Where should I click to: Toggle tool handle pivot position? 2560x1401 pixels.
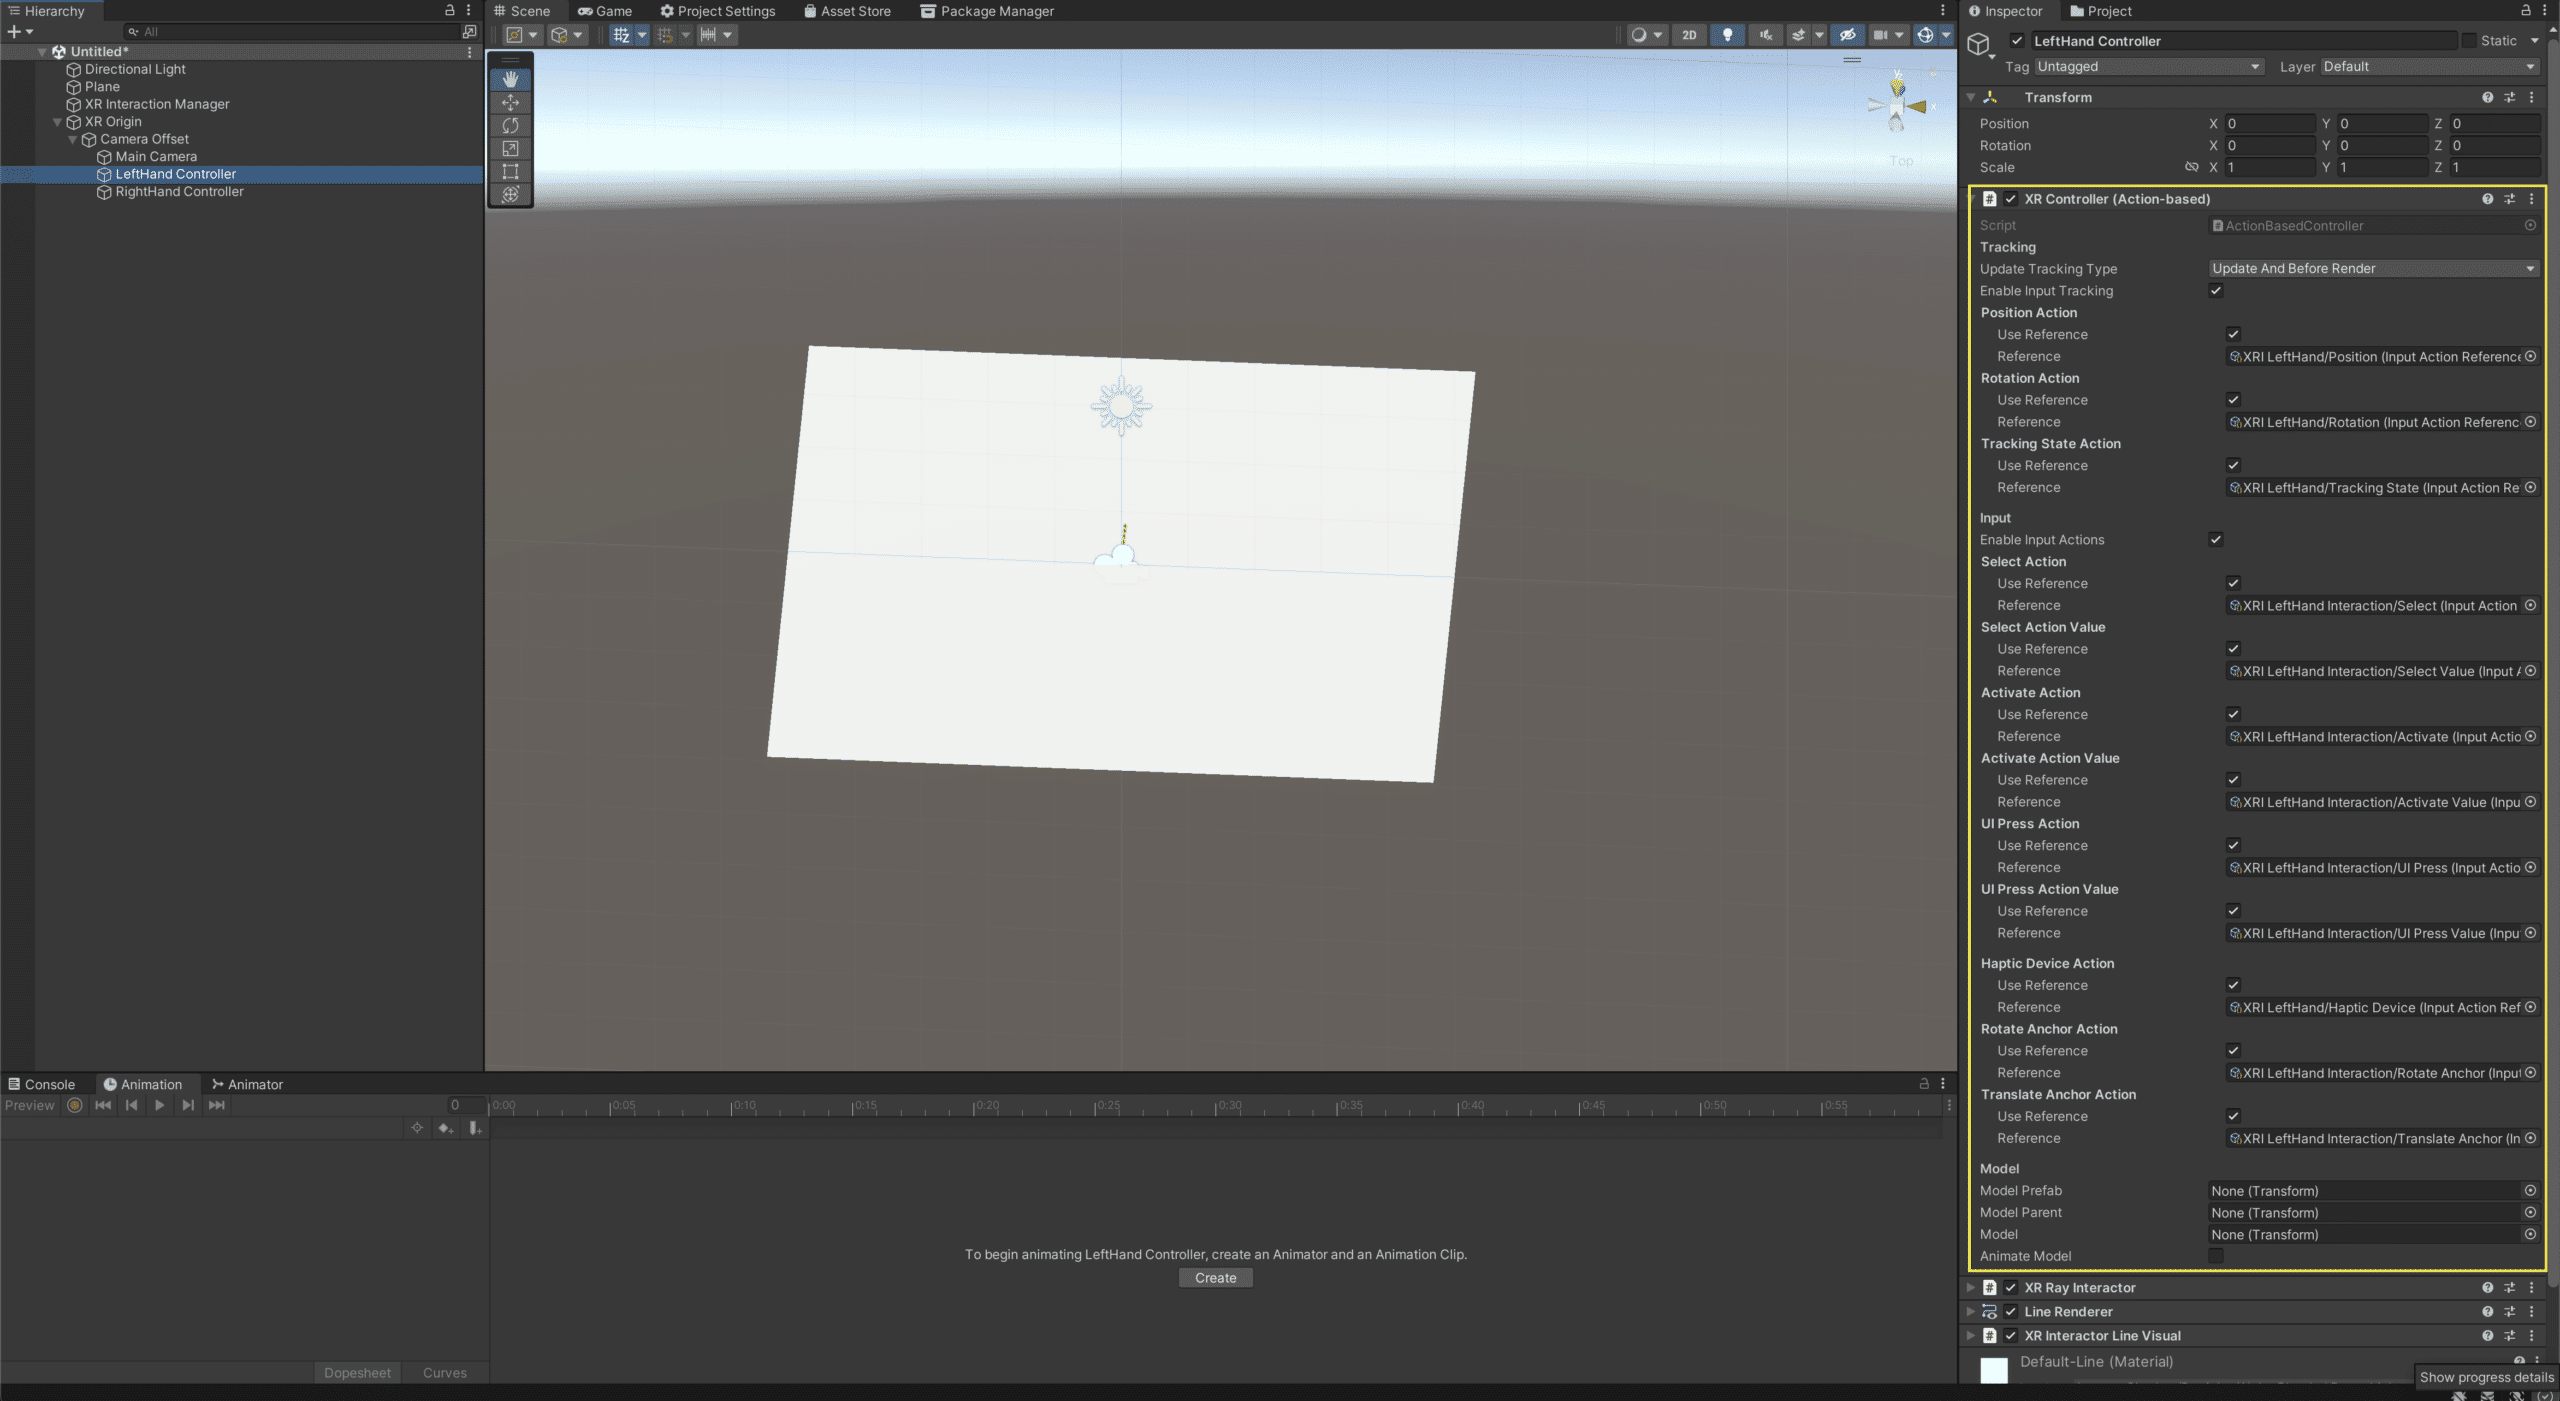click(x=521, y=35)
